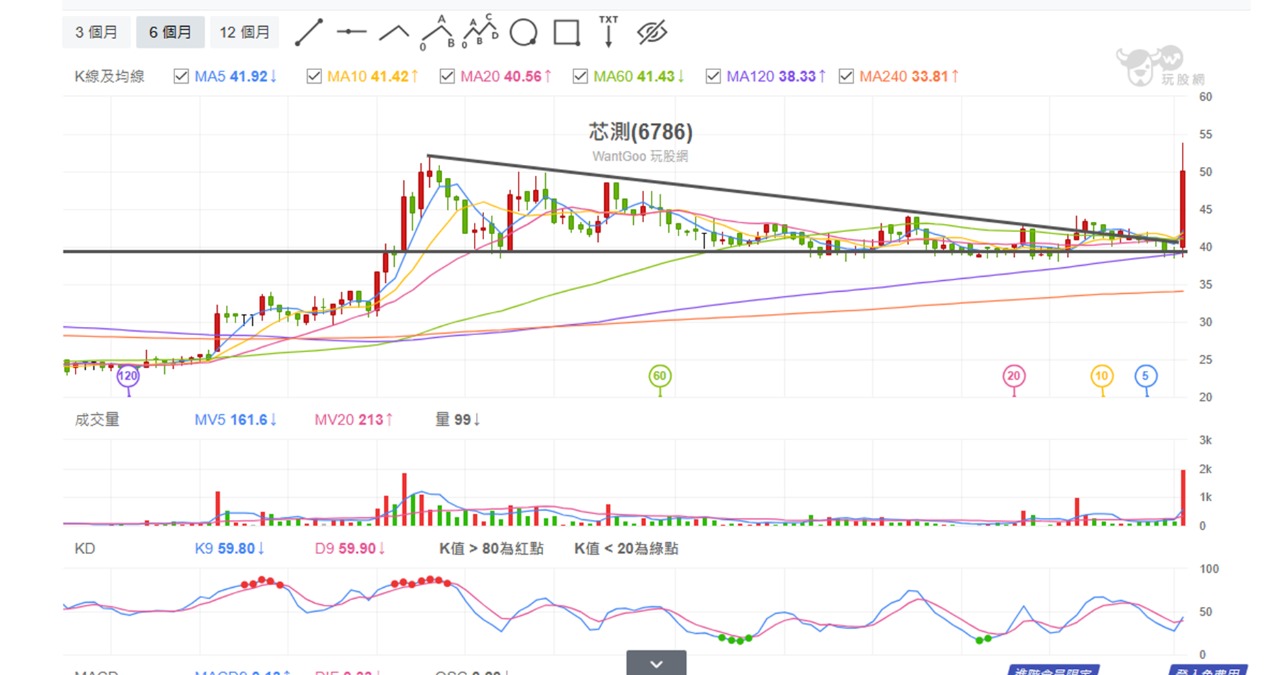
Task: Click the K值 < 20為綠點 legend text
Action: pos(627,549)
